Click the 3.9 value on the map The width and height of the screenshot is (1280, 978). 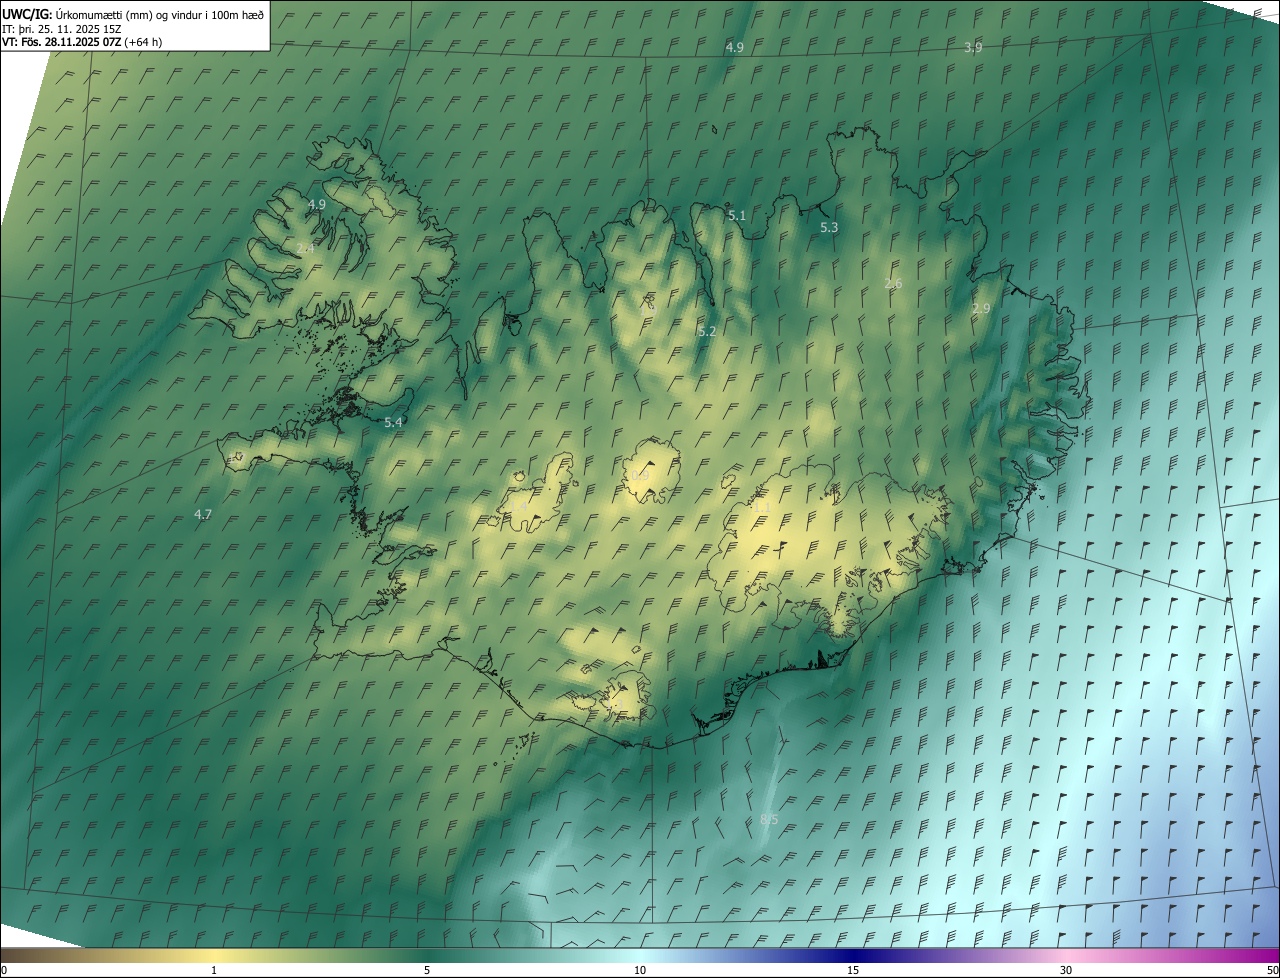pos(973,48)
